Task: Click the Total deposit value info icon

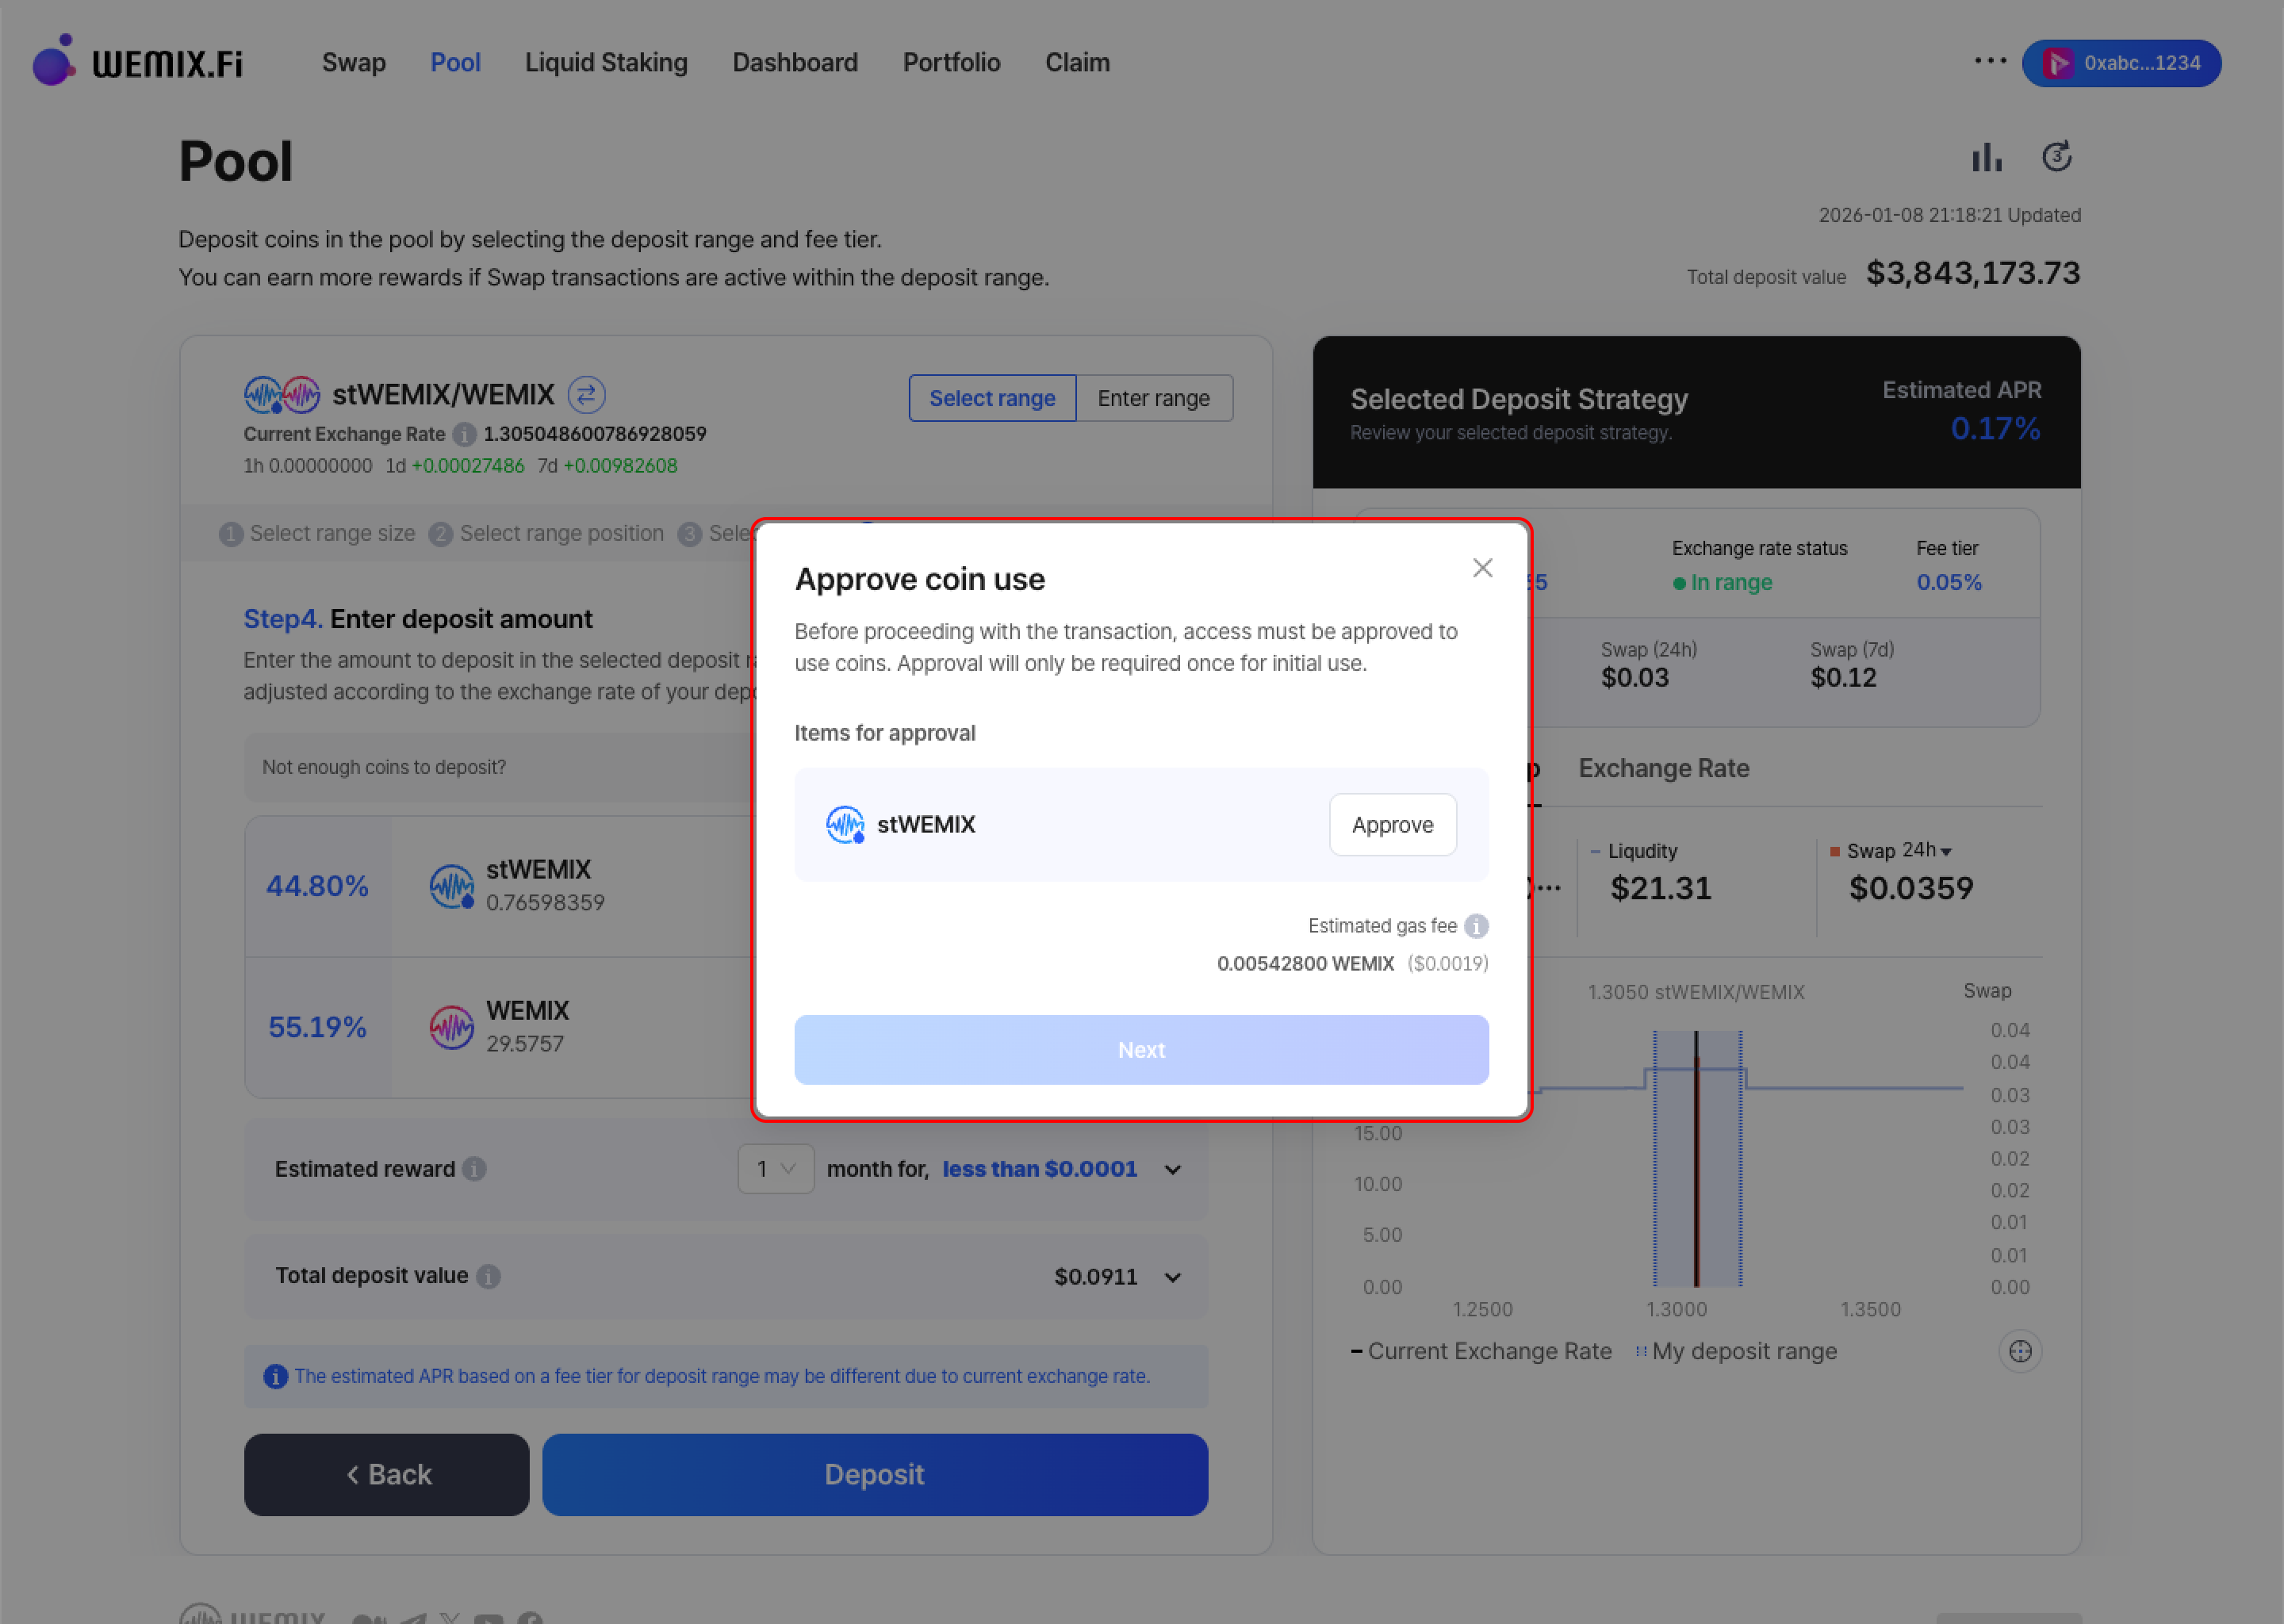Action: (488, 1276)
